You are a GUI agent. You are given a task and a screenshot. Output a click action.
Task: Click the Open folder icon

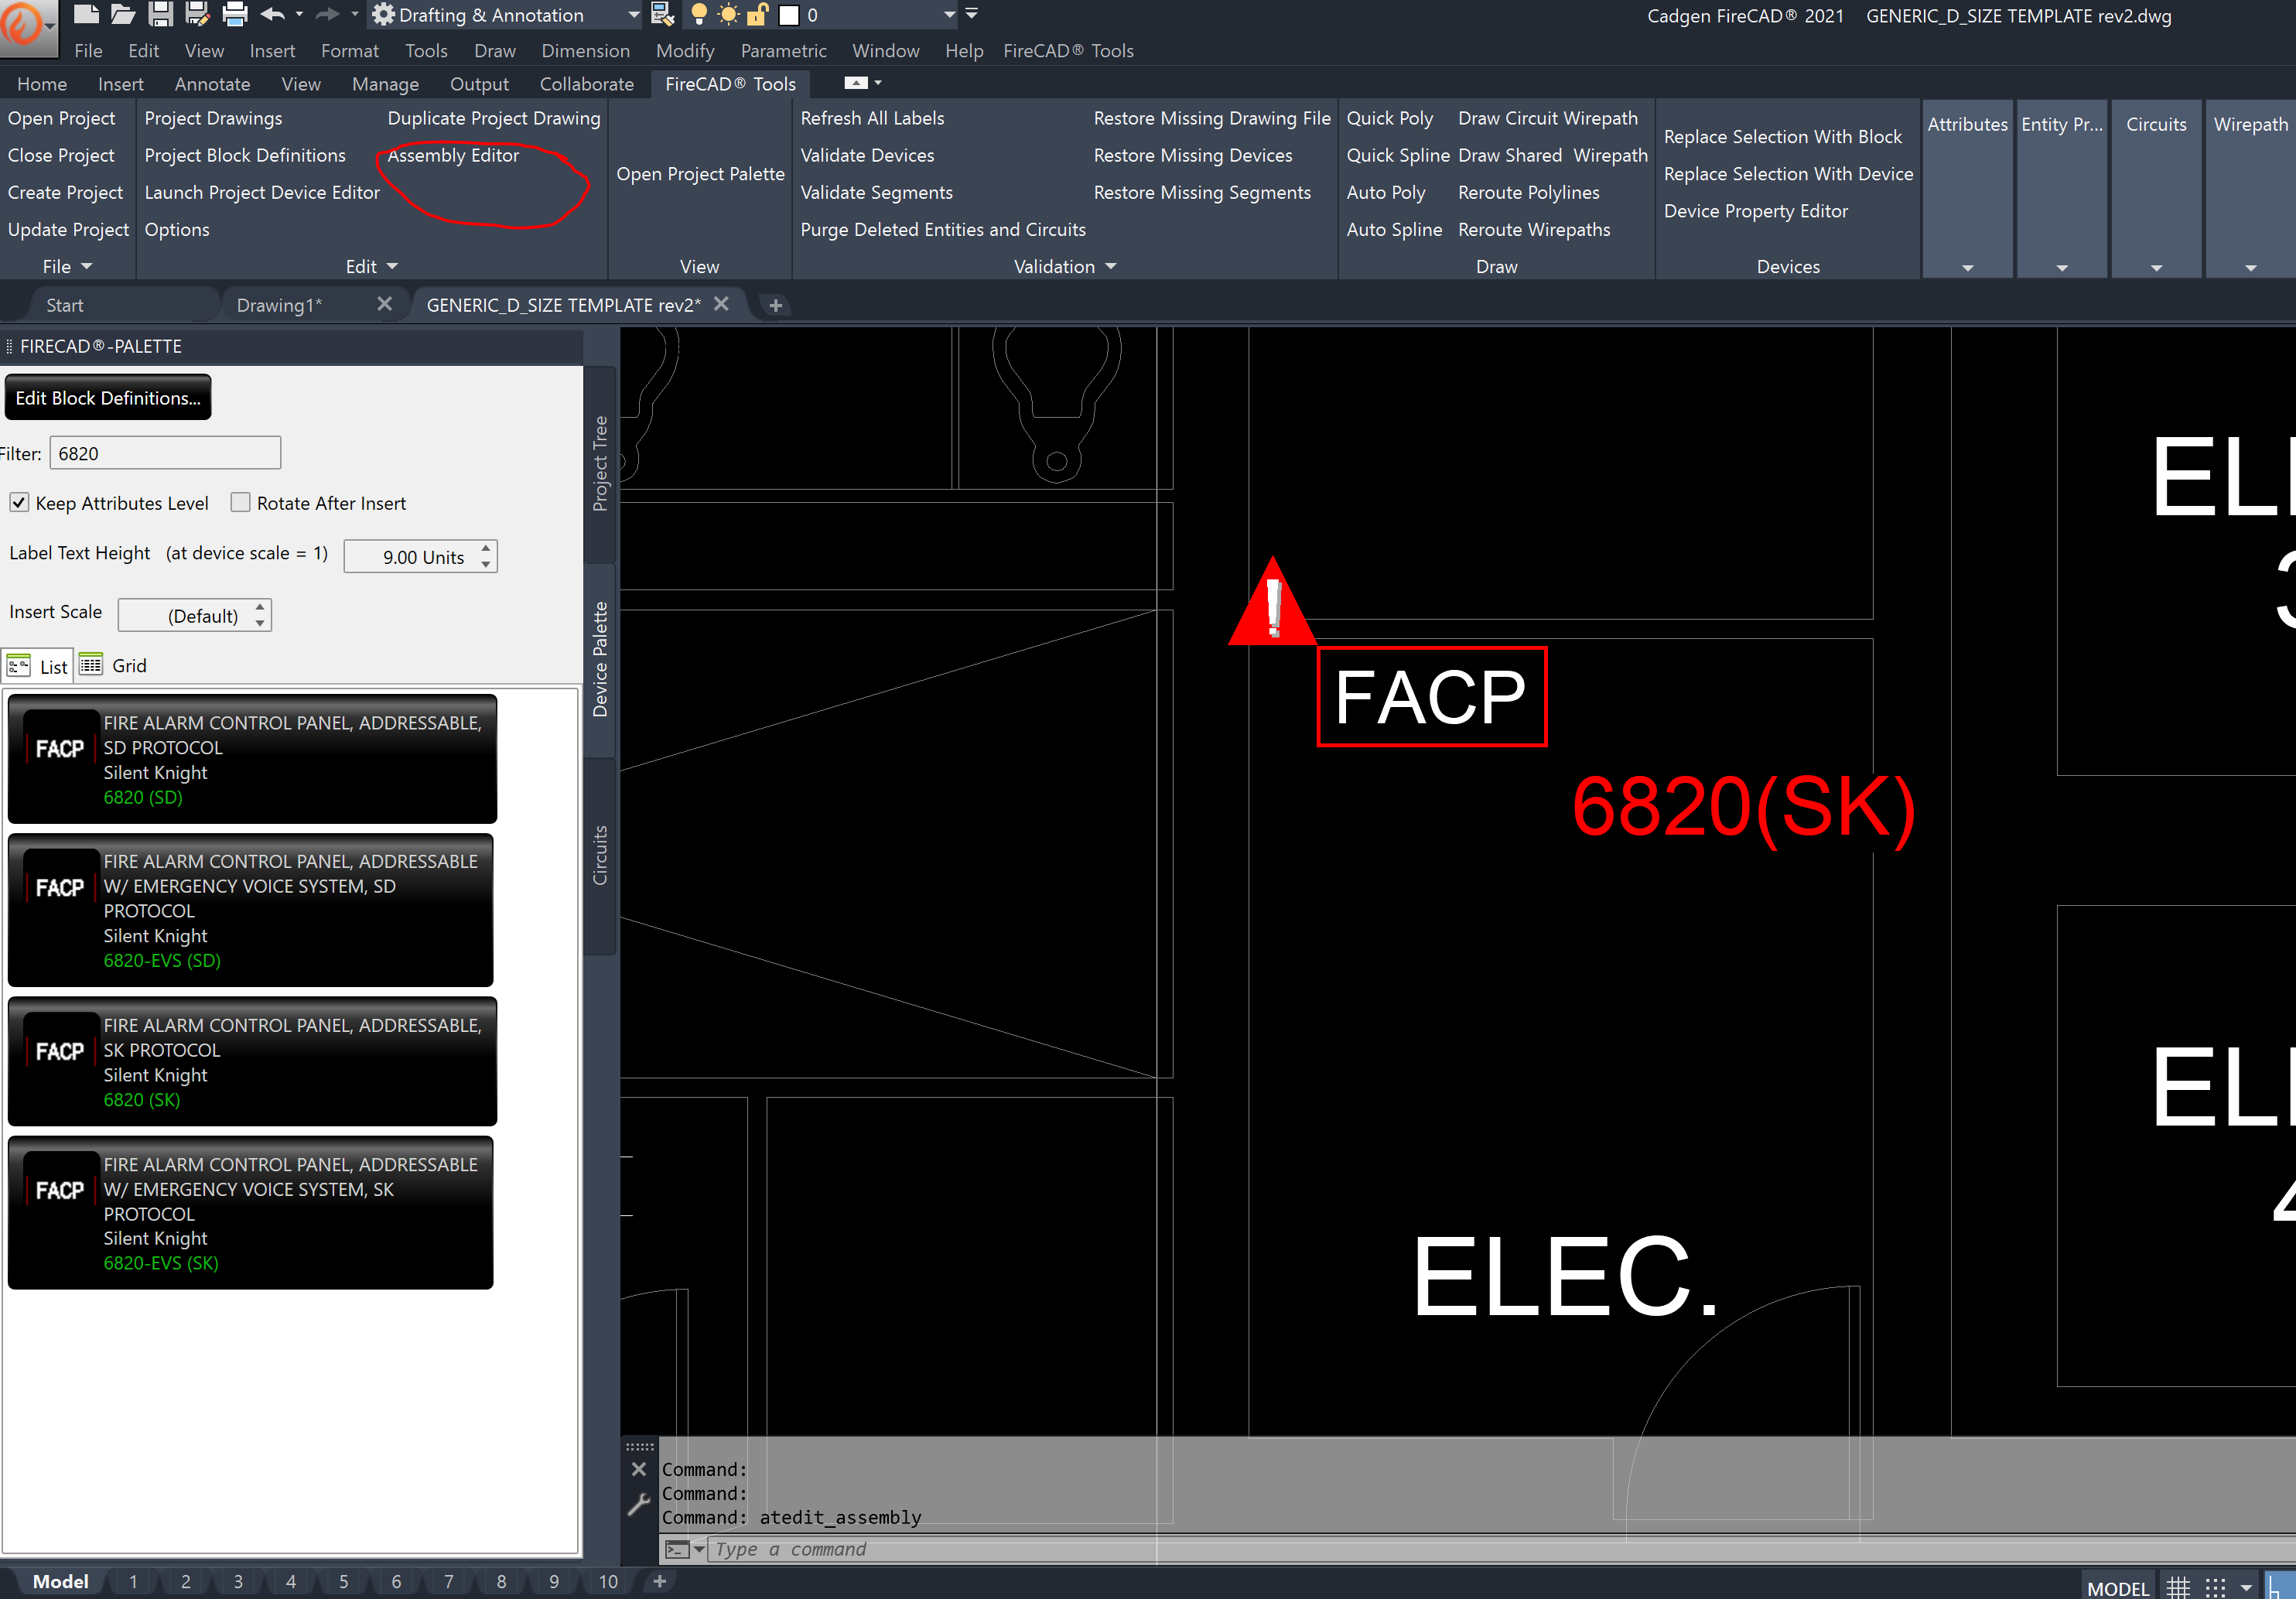(x=123, y=14)
